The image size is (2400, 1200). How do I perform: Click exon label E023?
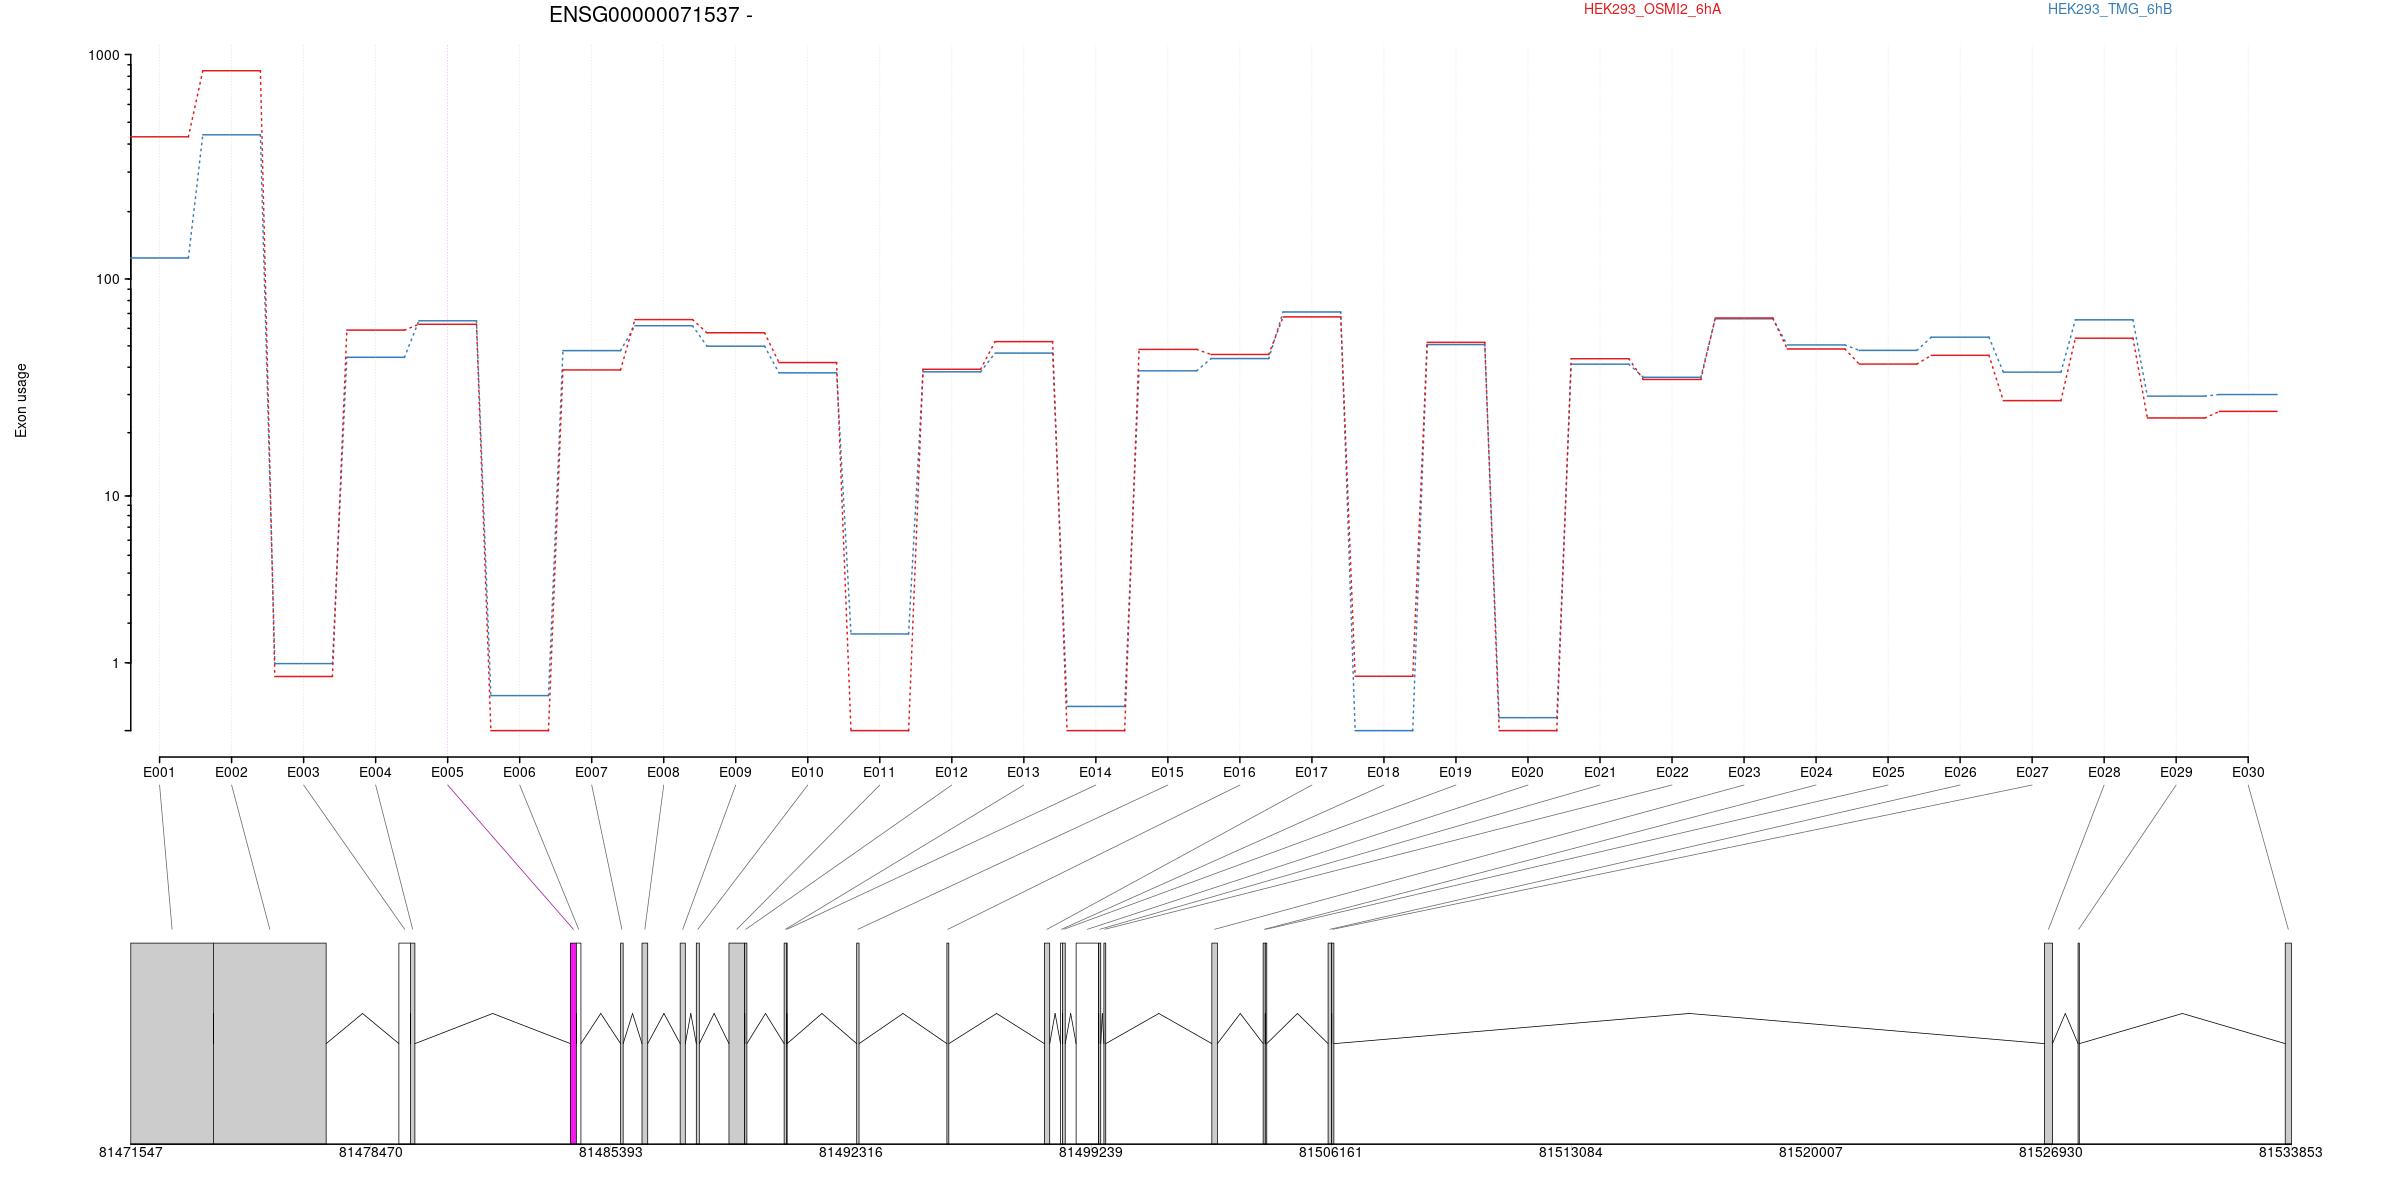[1744, 772]
